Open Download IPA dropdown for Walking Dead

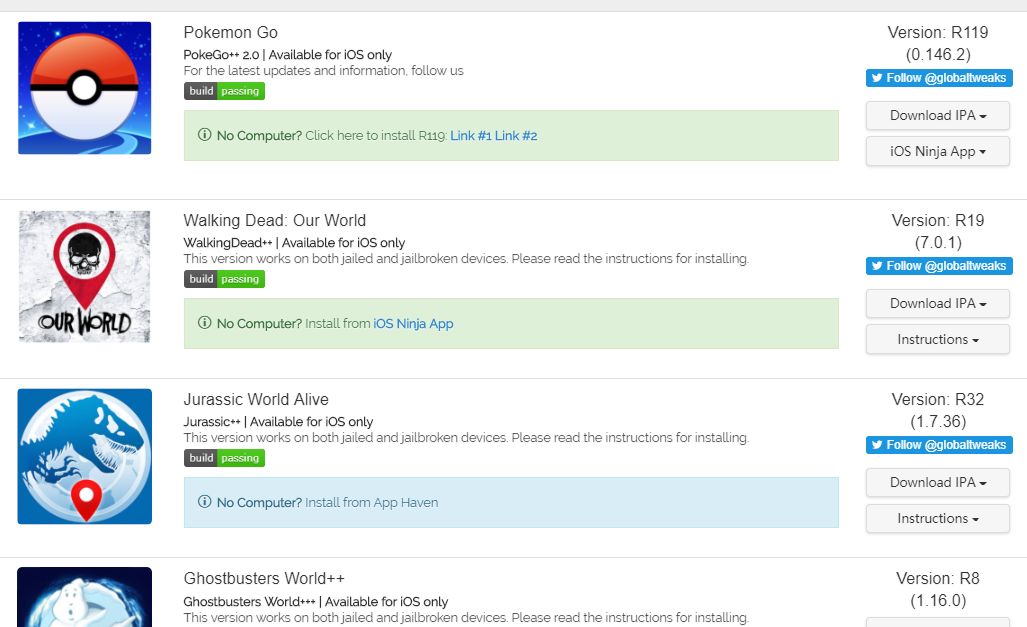[x=937, y=304]
